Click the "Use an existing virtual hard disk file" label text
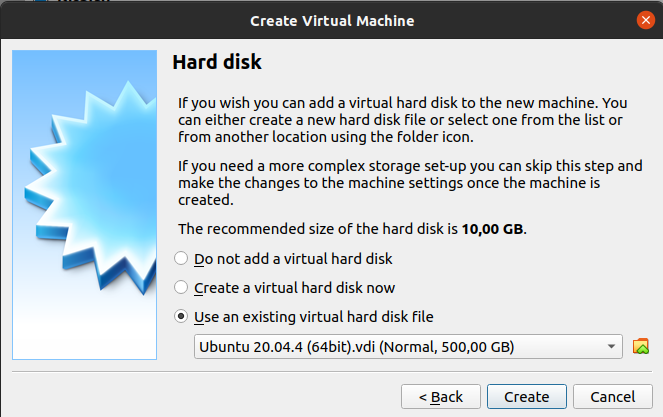663x417 pixels. [x=314, y=316]
